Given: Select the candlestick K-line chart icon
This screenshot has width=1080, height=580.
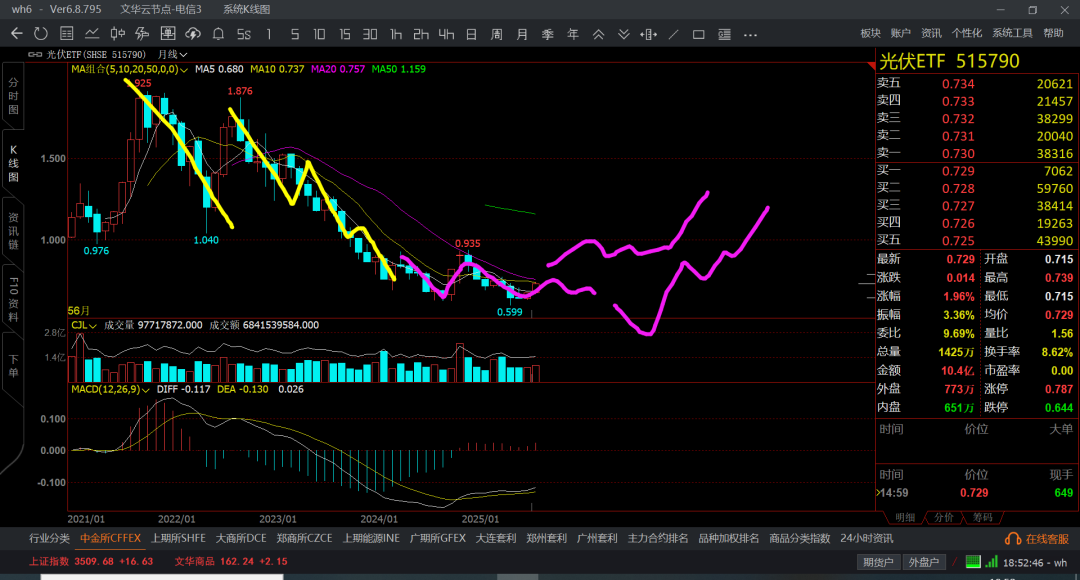Looking at the screenshot, I should point(118,34).
